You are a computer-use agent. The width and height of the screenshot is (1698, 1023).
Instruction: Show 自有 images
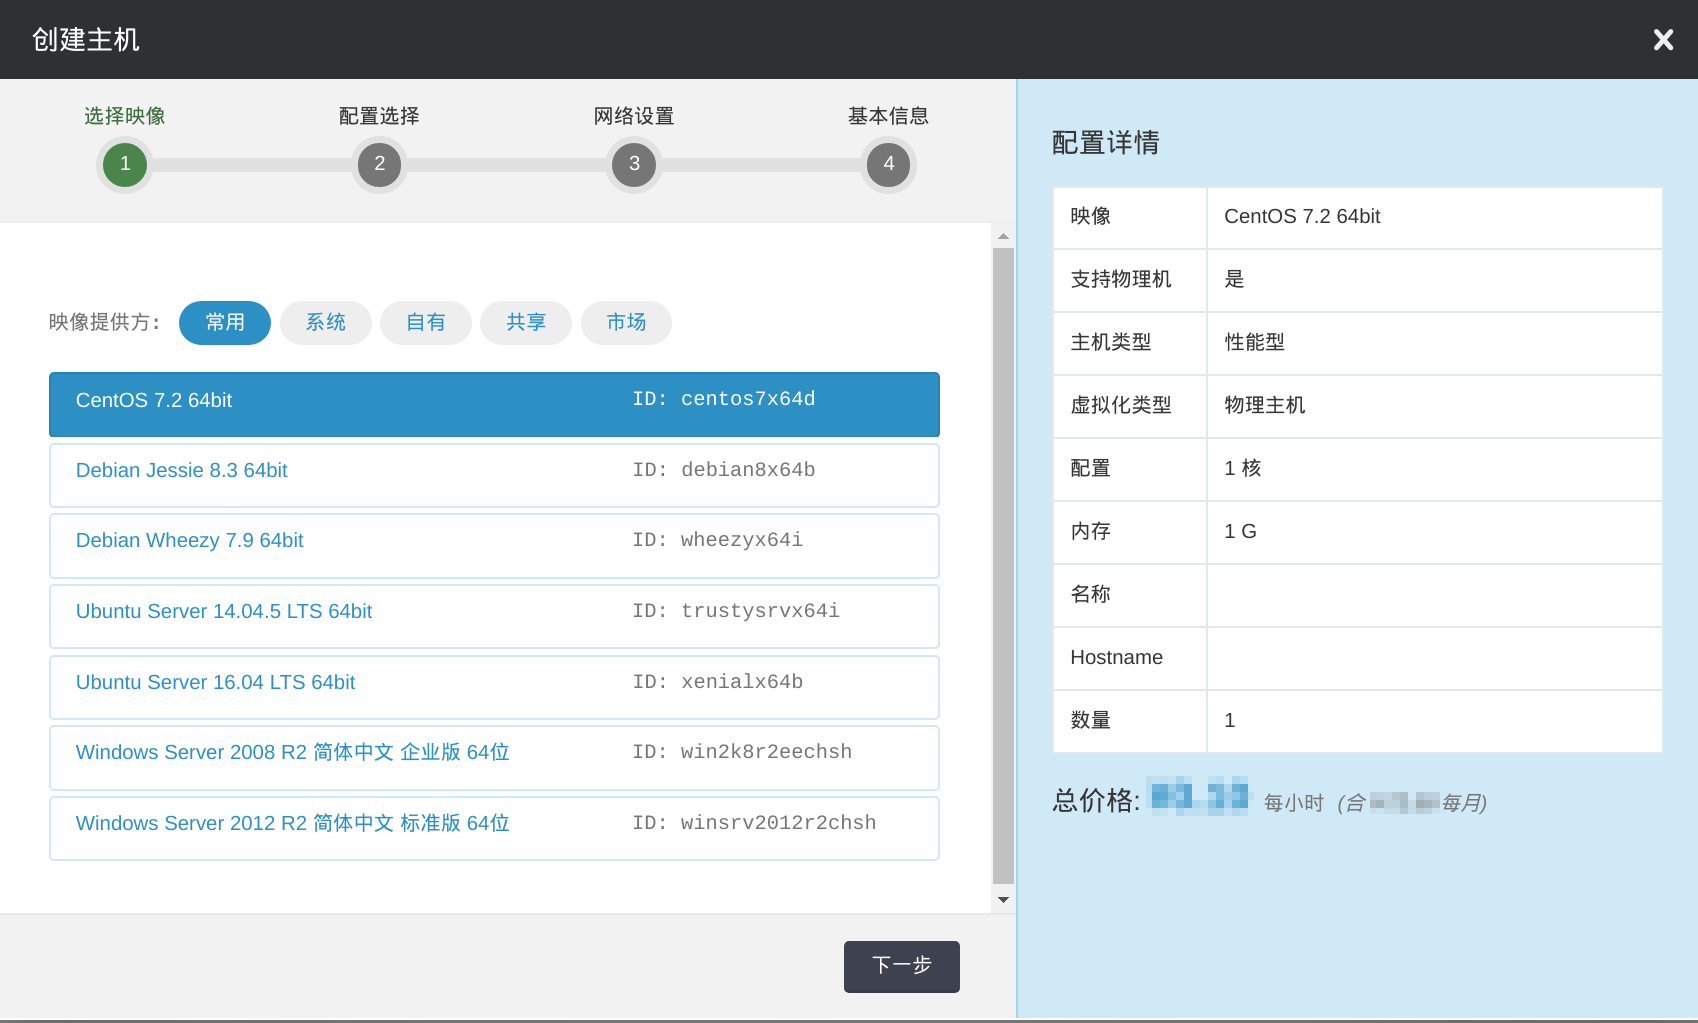[425, 323]
